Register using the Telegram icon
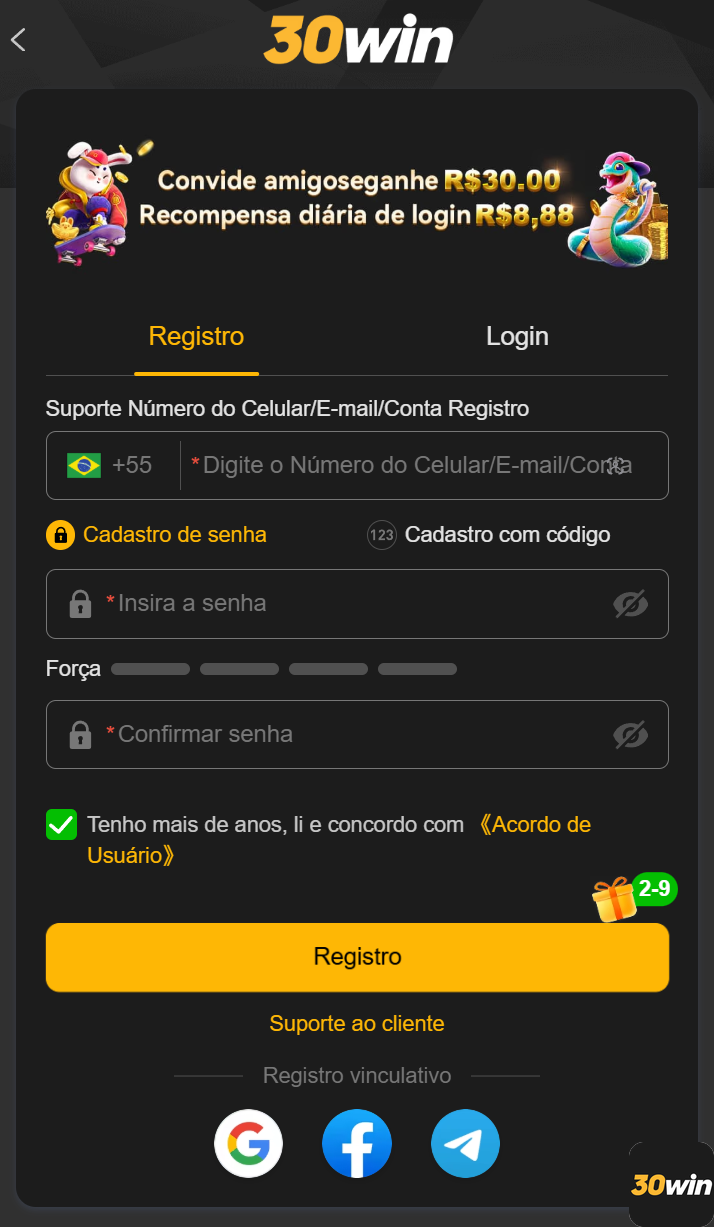Image resolution: width=714 pixels, height=1227 pixels. tap(465, 1143)
